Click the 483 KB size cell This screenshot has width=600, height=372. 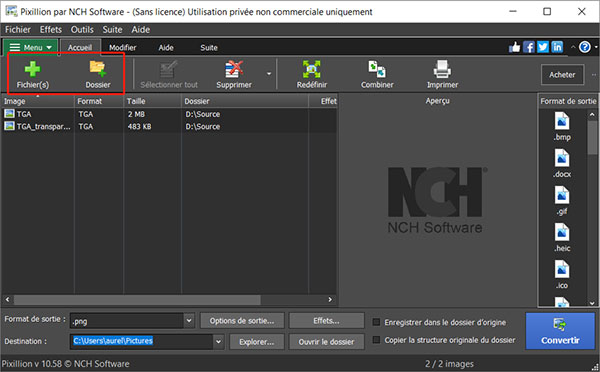(139, 126)
